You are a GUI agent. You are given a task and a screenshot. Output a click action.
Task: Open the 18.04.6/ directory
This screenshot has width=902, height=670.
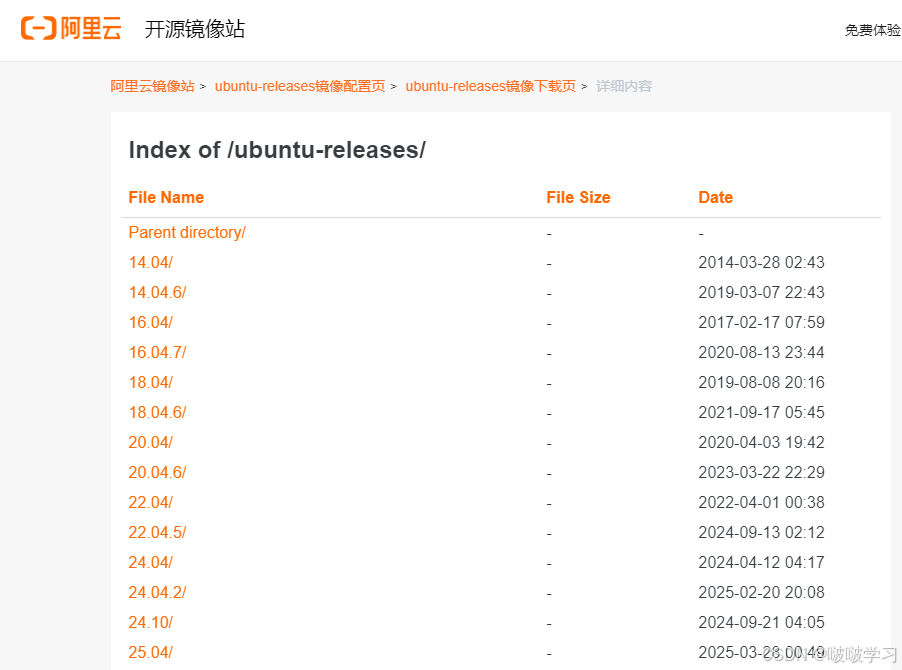click(157, 412)
